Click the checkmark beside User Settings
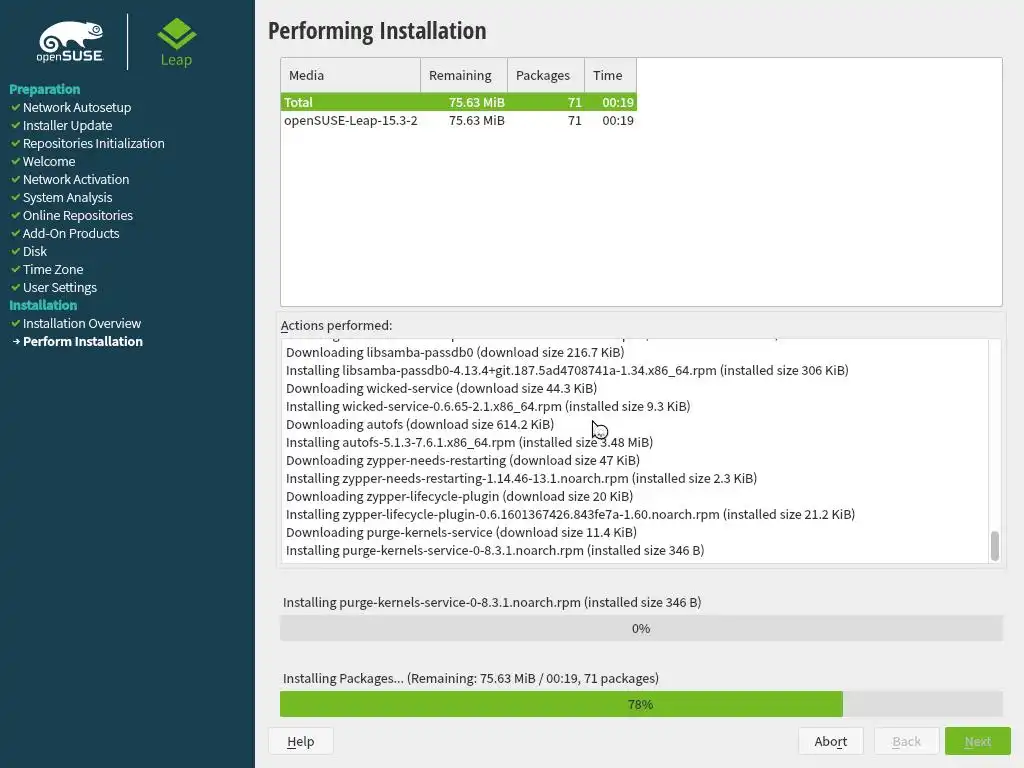 (x=16, y=287)
